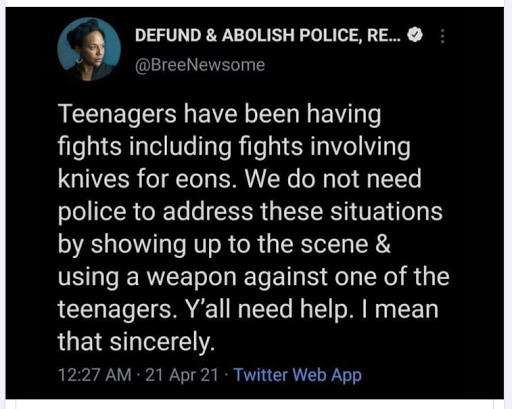Click the 12:27 AM timestamp
The width and height of the screenshot is (512, 409).
tap(95, 375)
